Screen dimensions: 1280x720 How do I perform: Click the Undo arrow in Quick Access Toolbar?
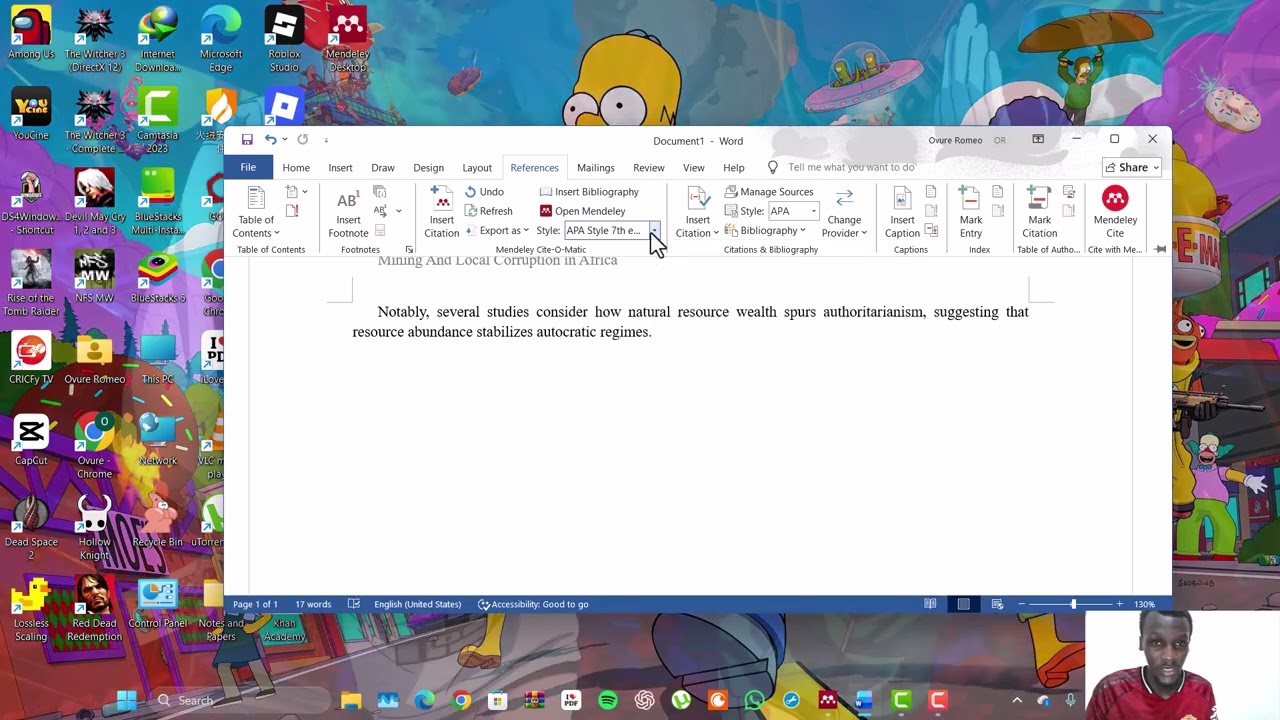270,140
